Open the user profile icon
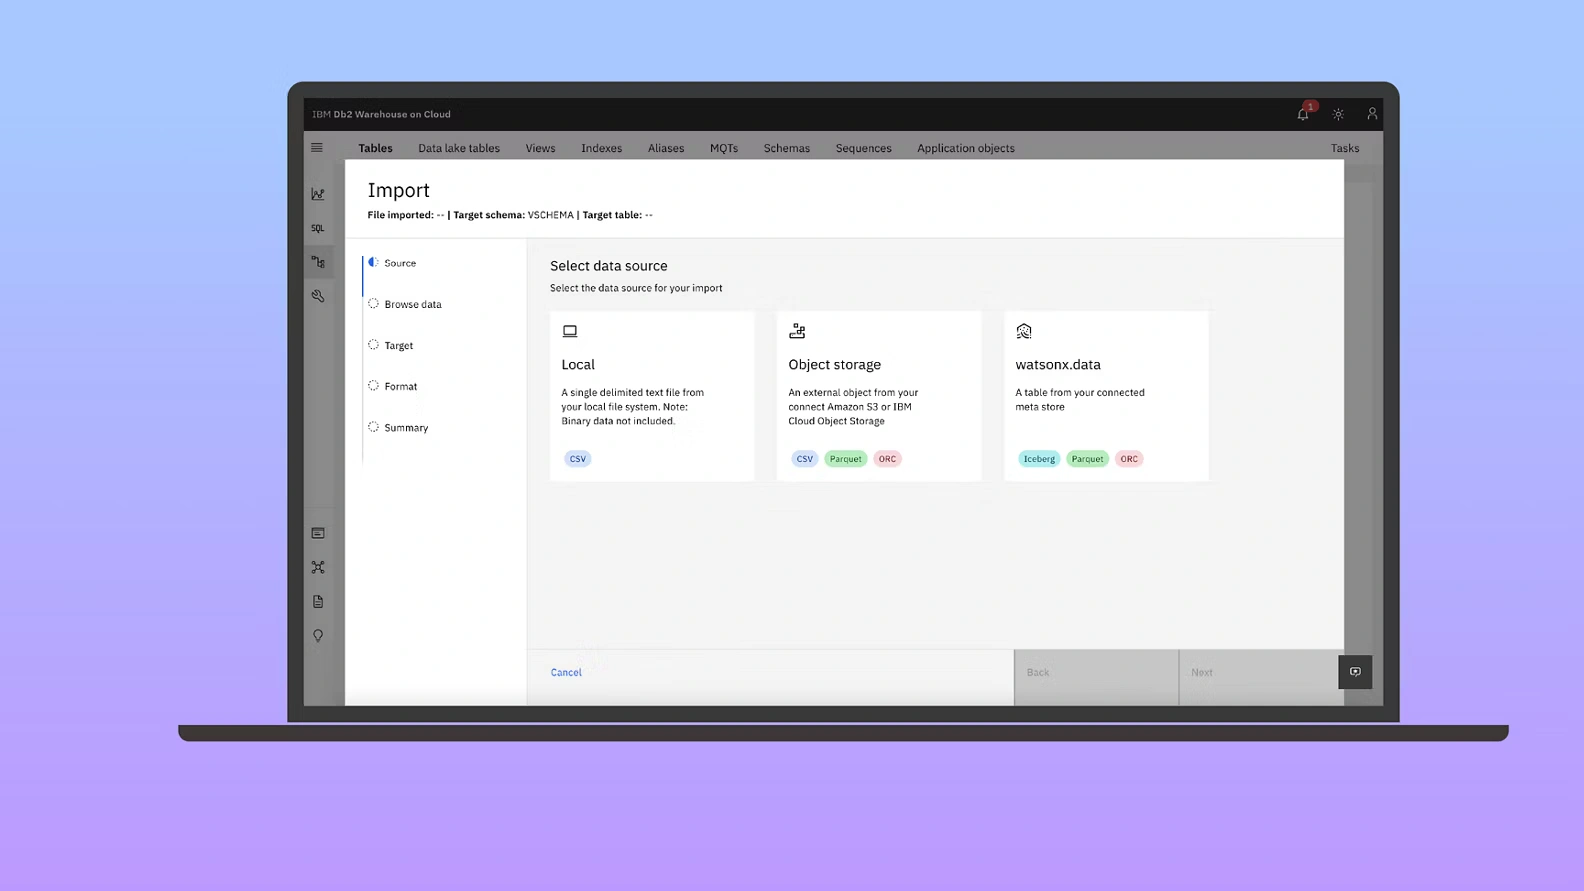 coord(1372,114)
